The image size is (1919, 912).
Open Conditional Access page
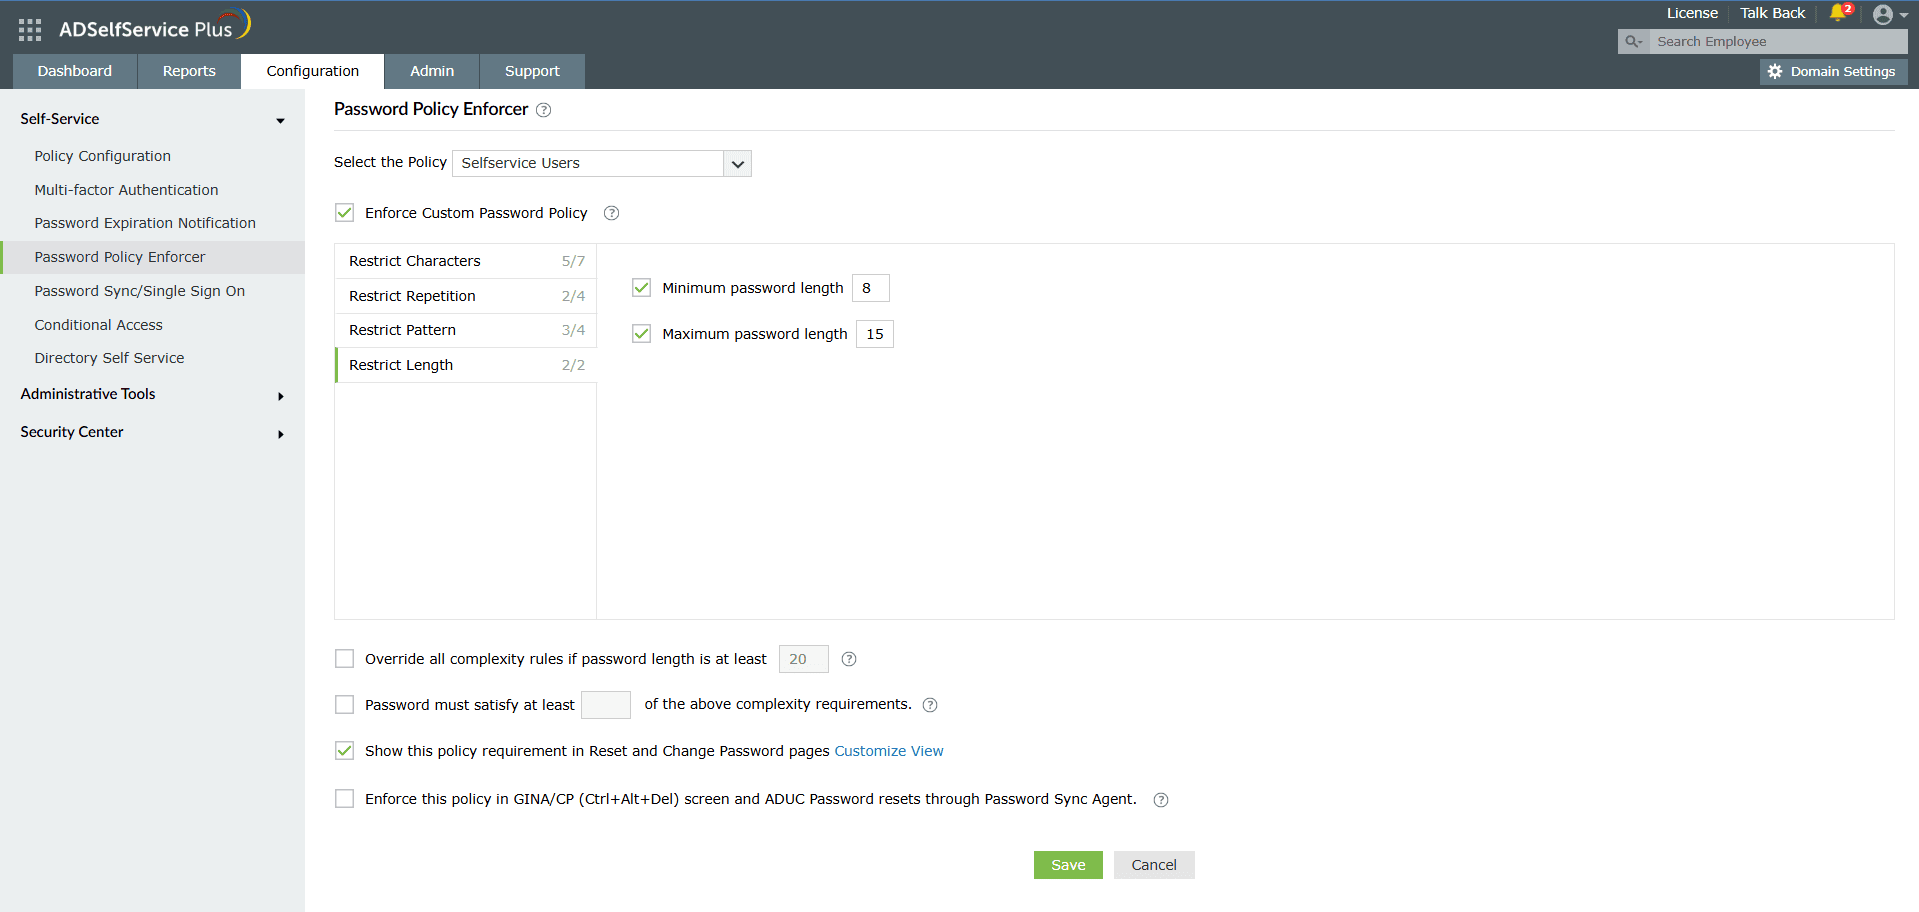(98, 325)
